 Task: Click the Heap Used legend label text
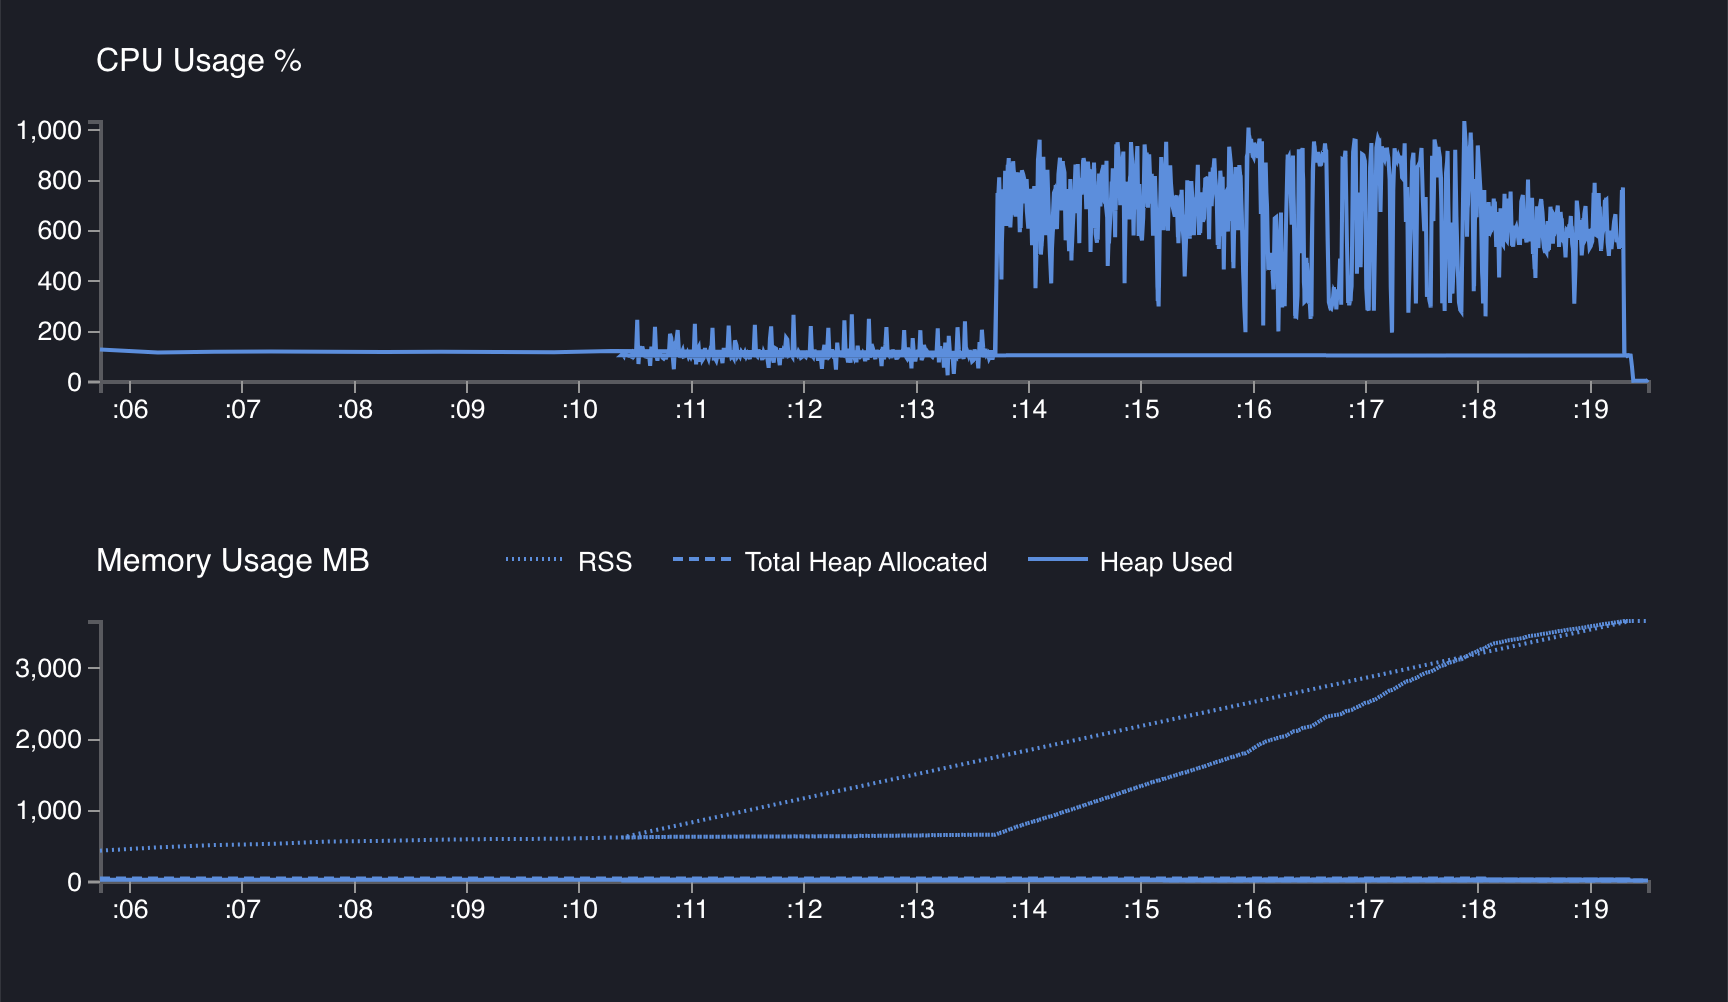click(1166, 562)
